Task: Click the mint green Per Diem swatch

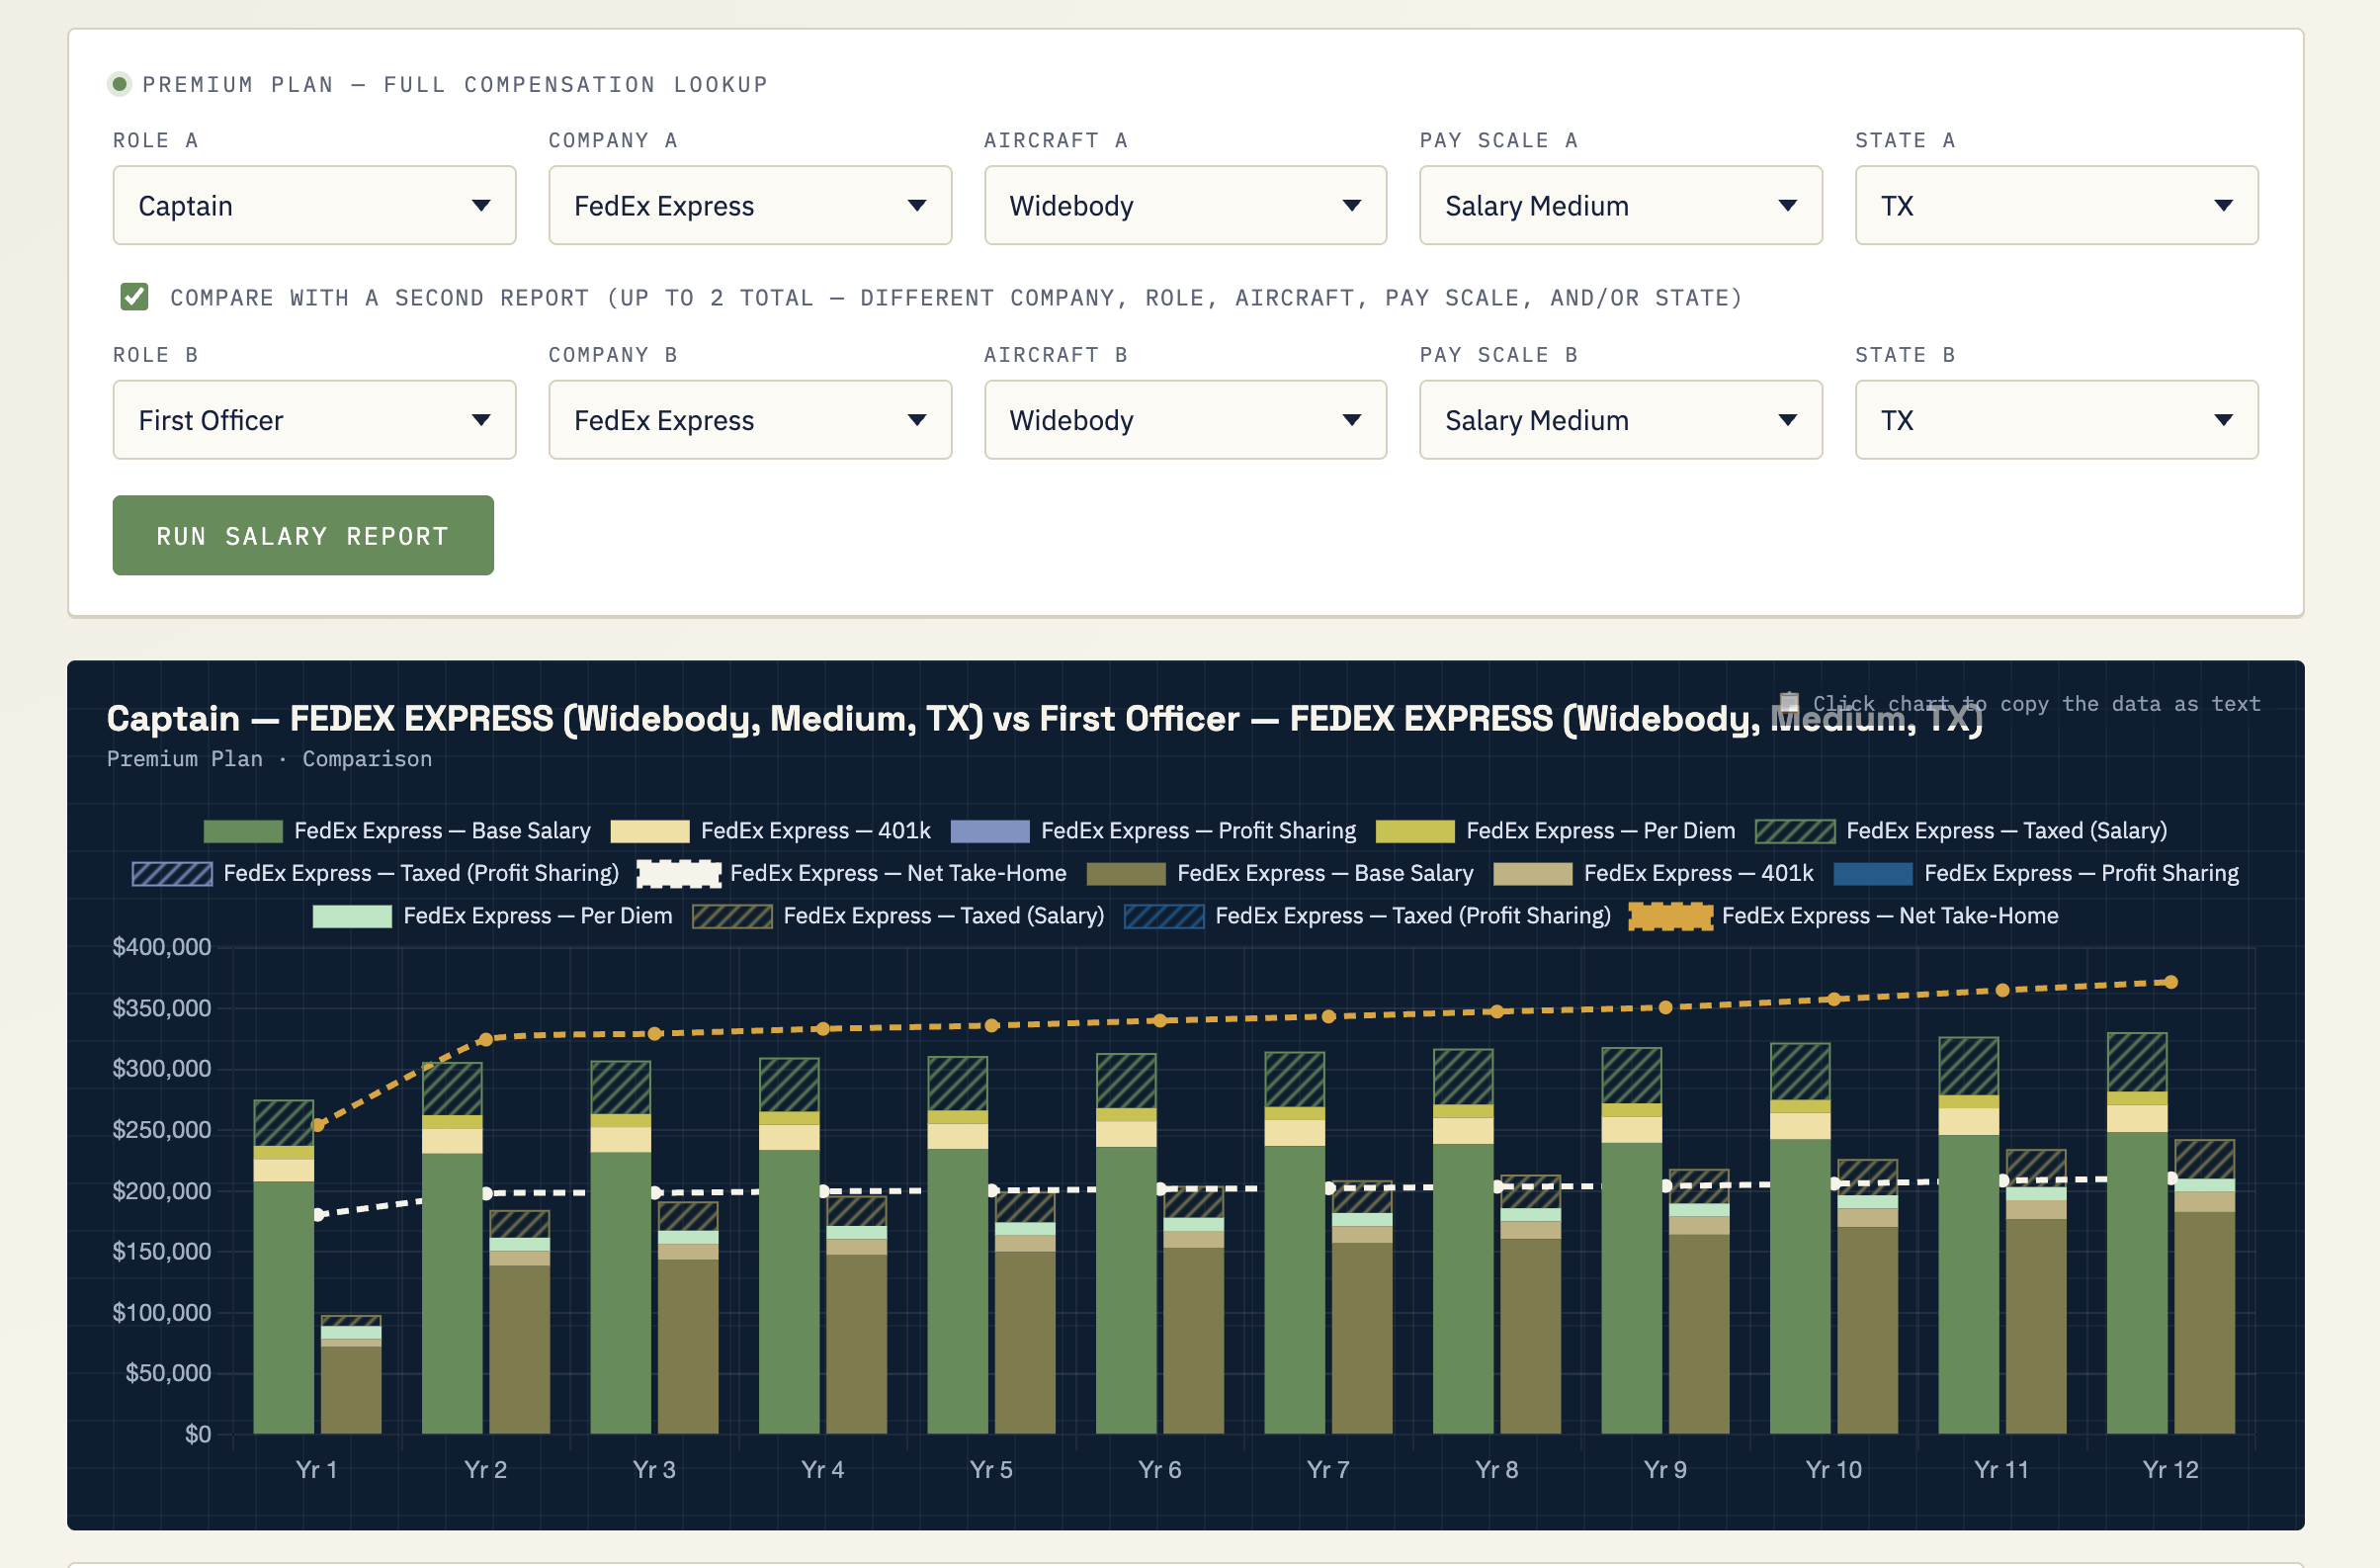Action: pos(352,916)
